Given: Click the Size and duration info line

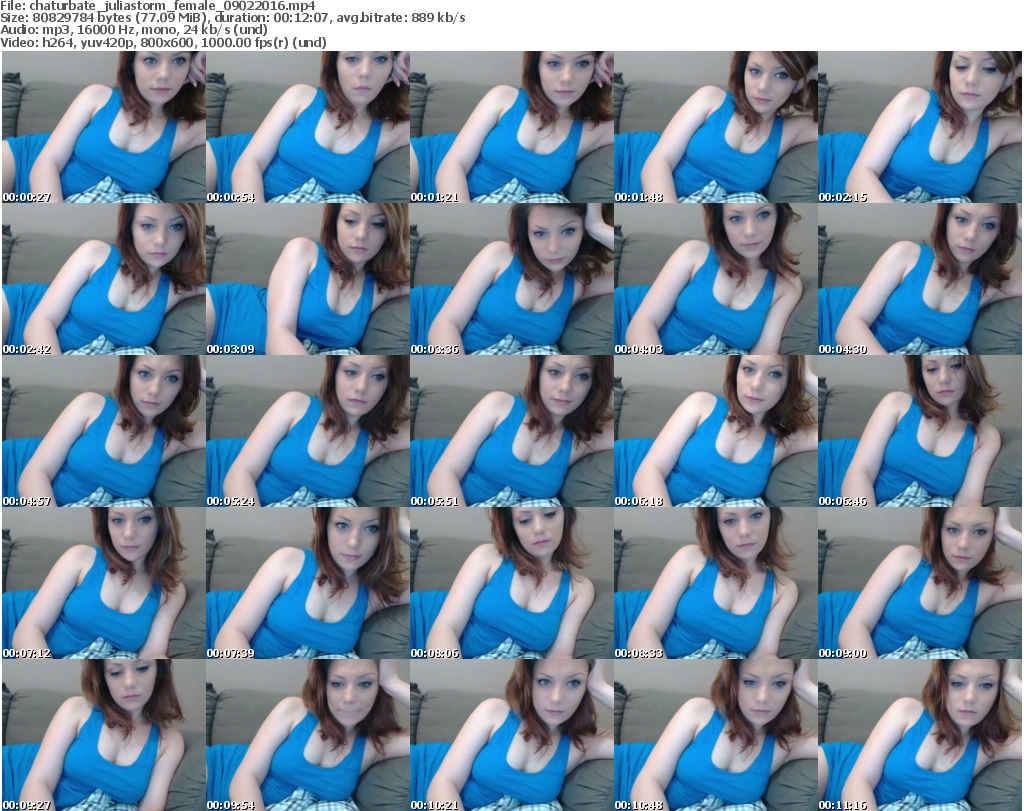Looking at the screenshot, I should tap(232, 18).
